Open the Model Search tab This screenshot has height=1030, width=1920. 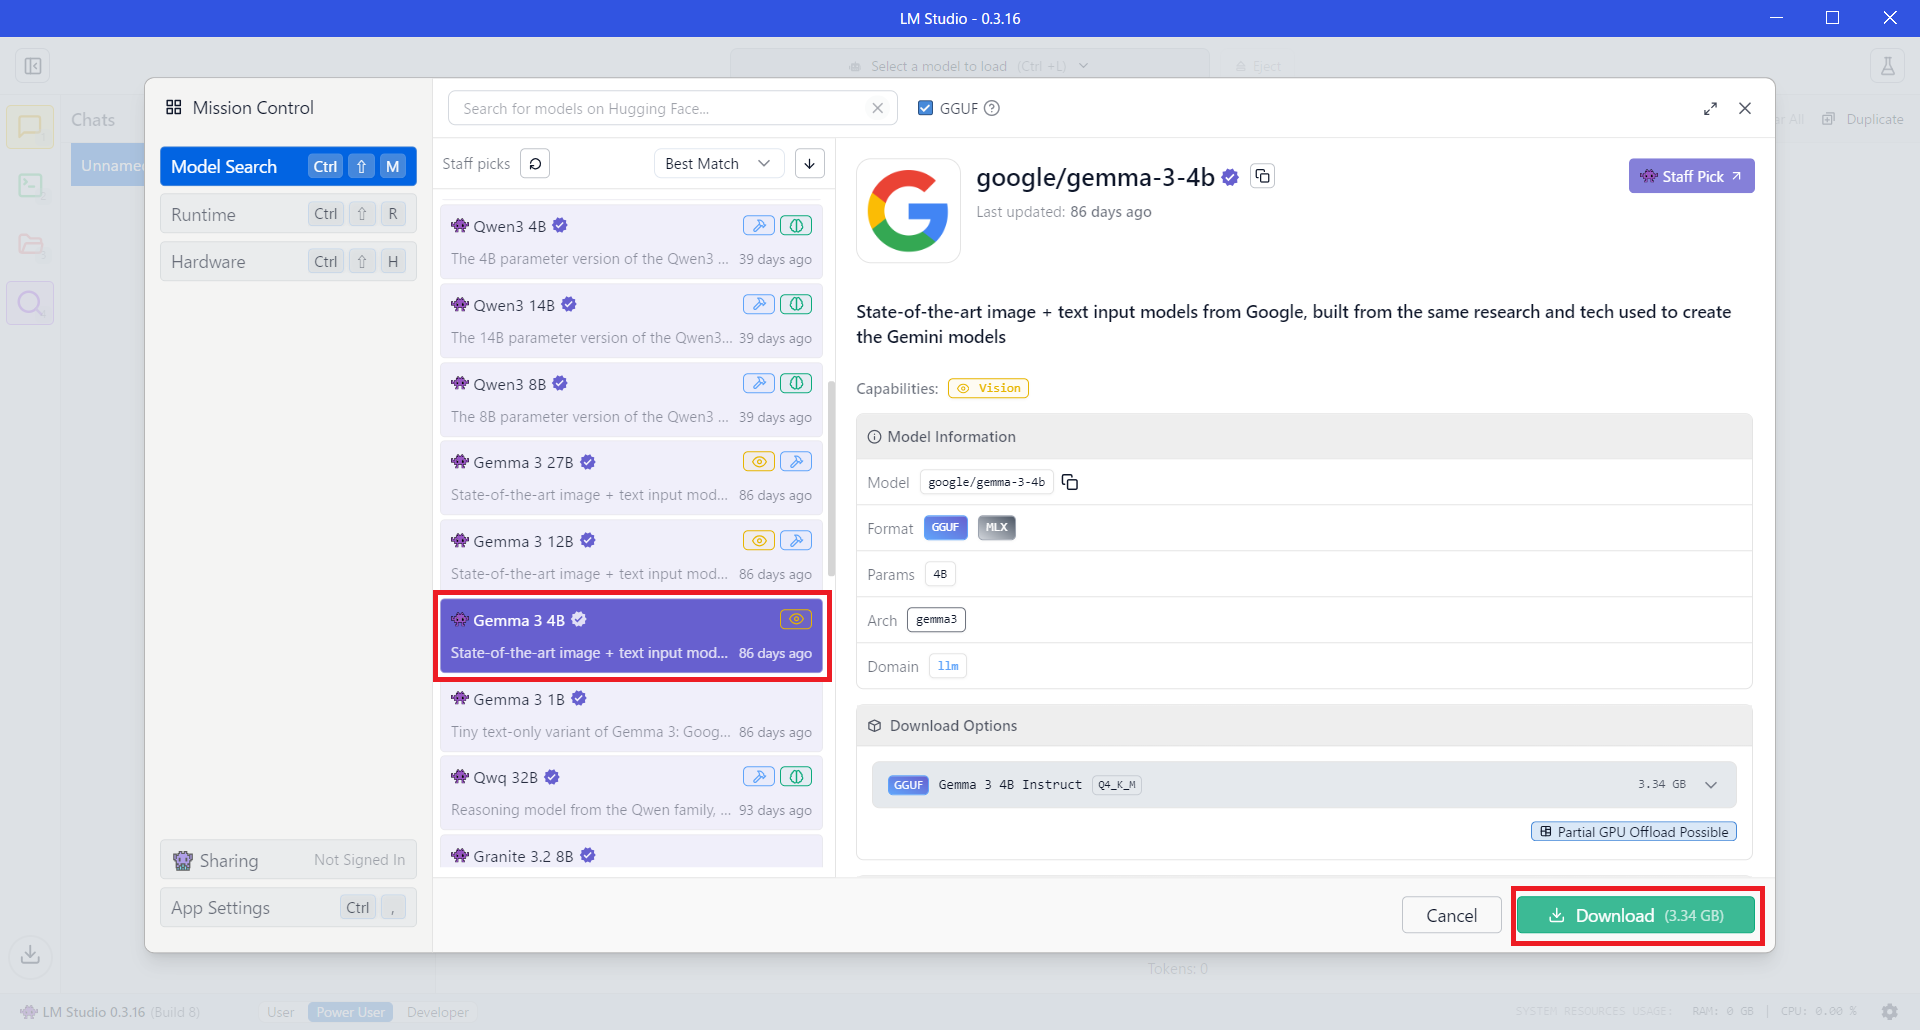click(x=288, y=166)
